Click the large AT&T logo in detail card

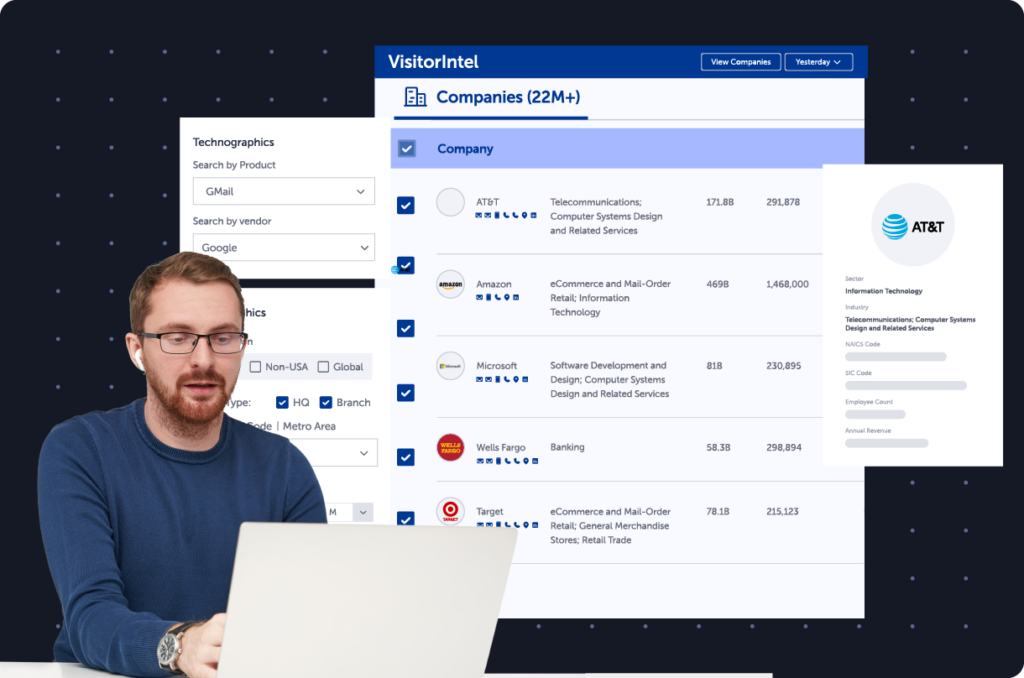(x=912, y=225)
